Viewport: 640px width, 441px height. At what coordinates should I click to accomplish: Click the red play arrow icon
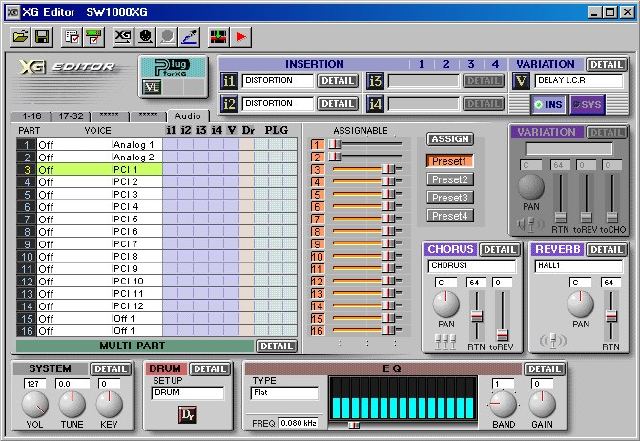click(x=241, y=37)
